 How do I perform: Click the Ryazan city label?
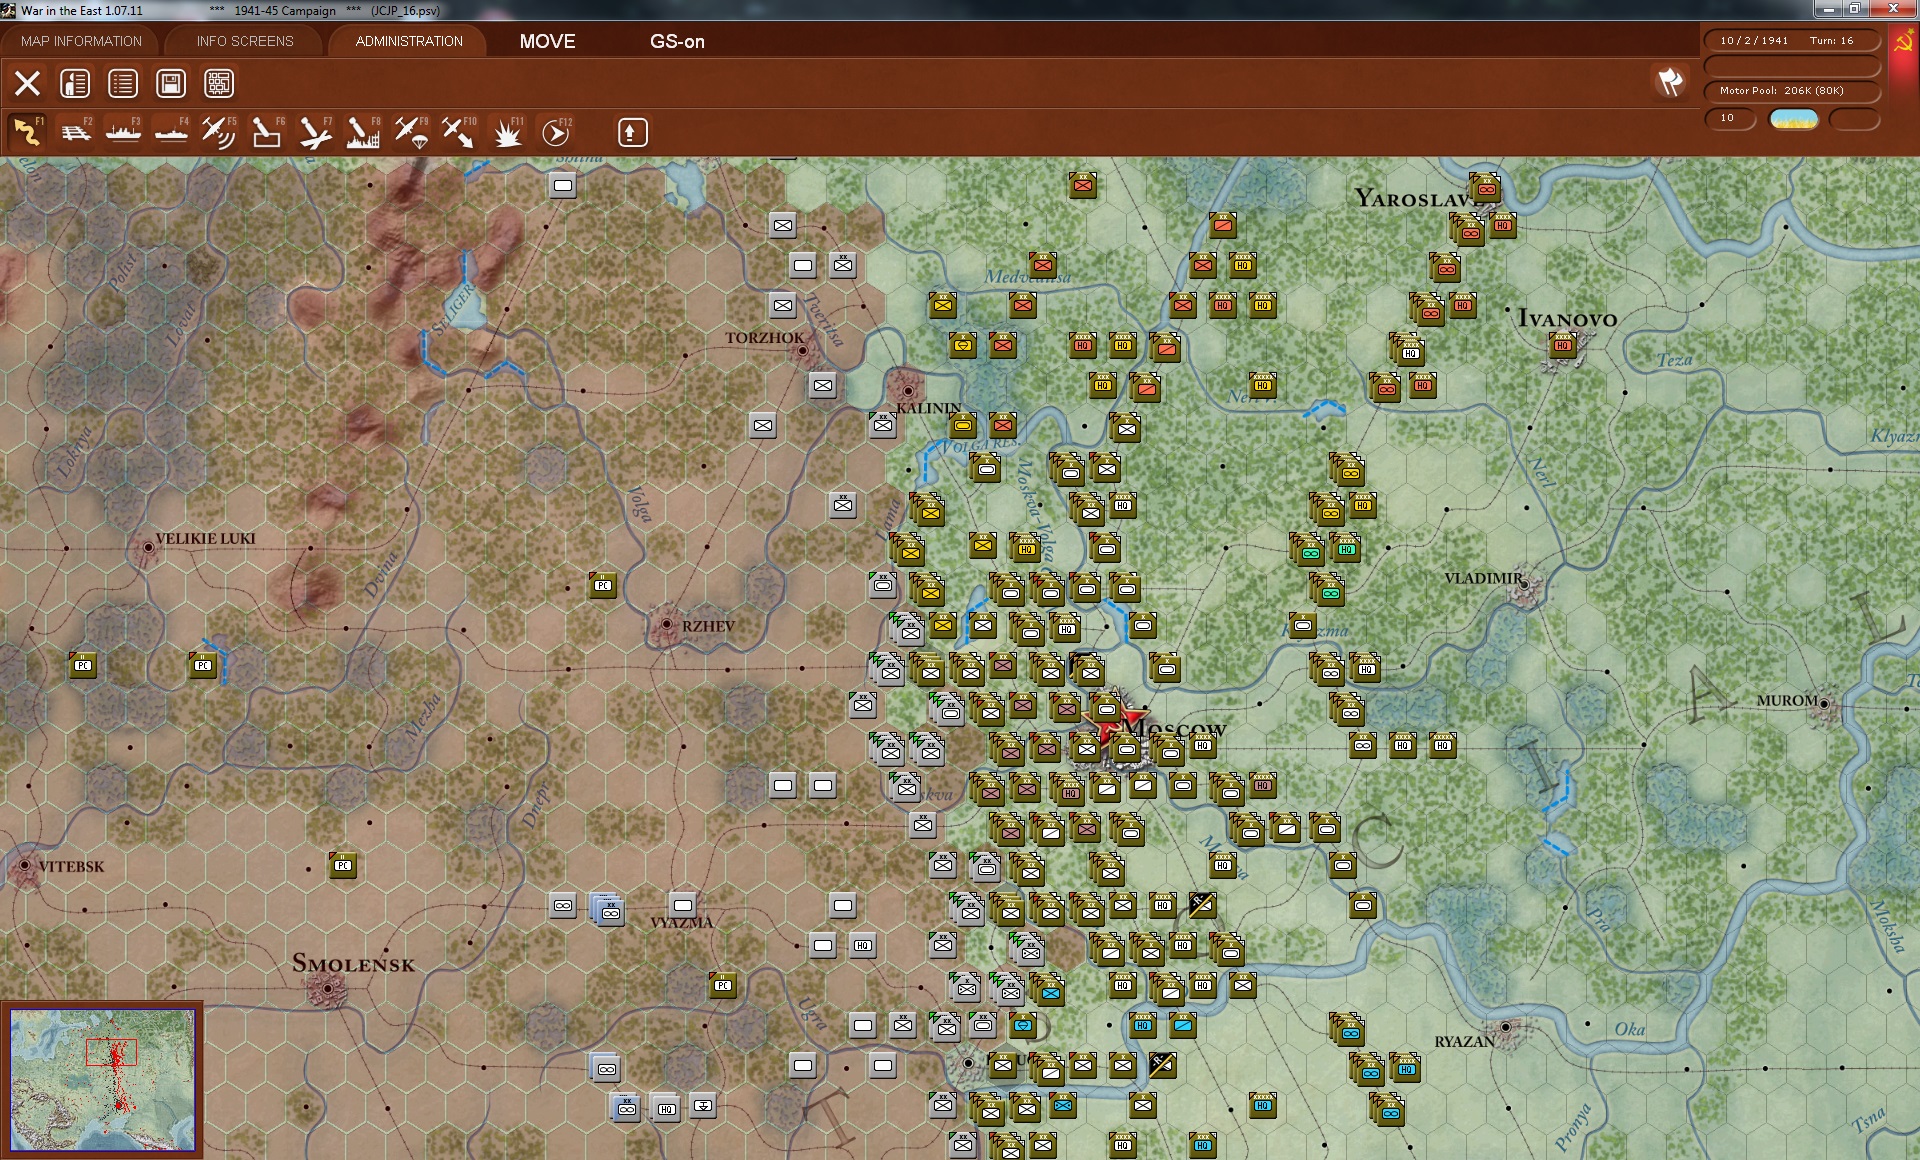click(1465, 1041)
